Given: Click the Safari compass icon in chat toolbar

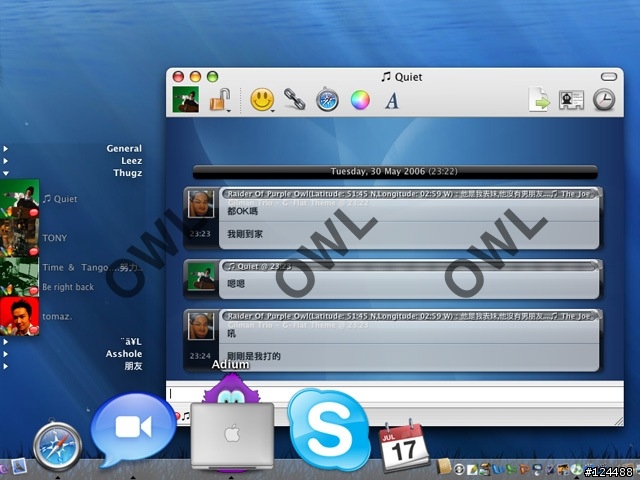Looking at the screenshot, I should (327, 99).
